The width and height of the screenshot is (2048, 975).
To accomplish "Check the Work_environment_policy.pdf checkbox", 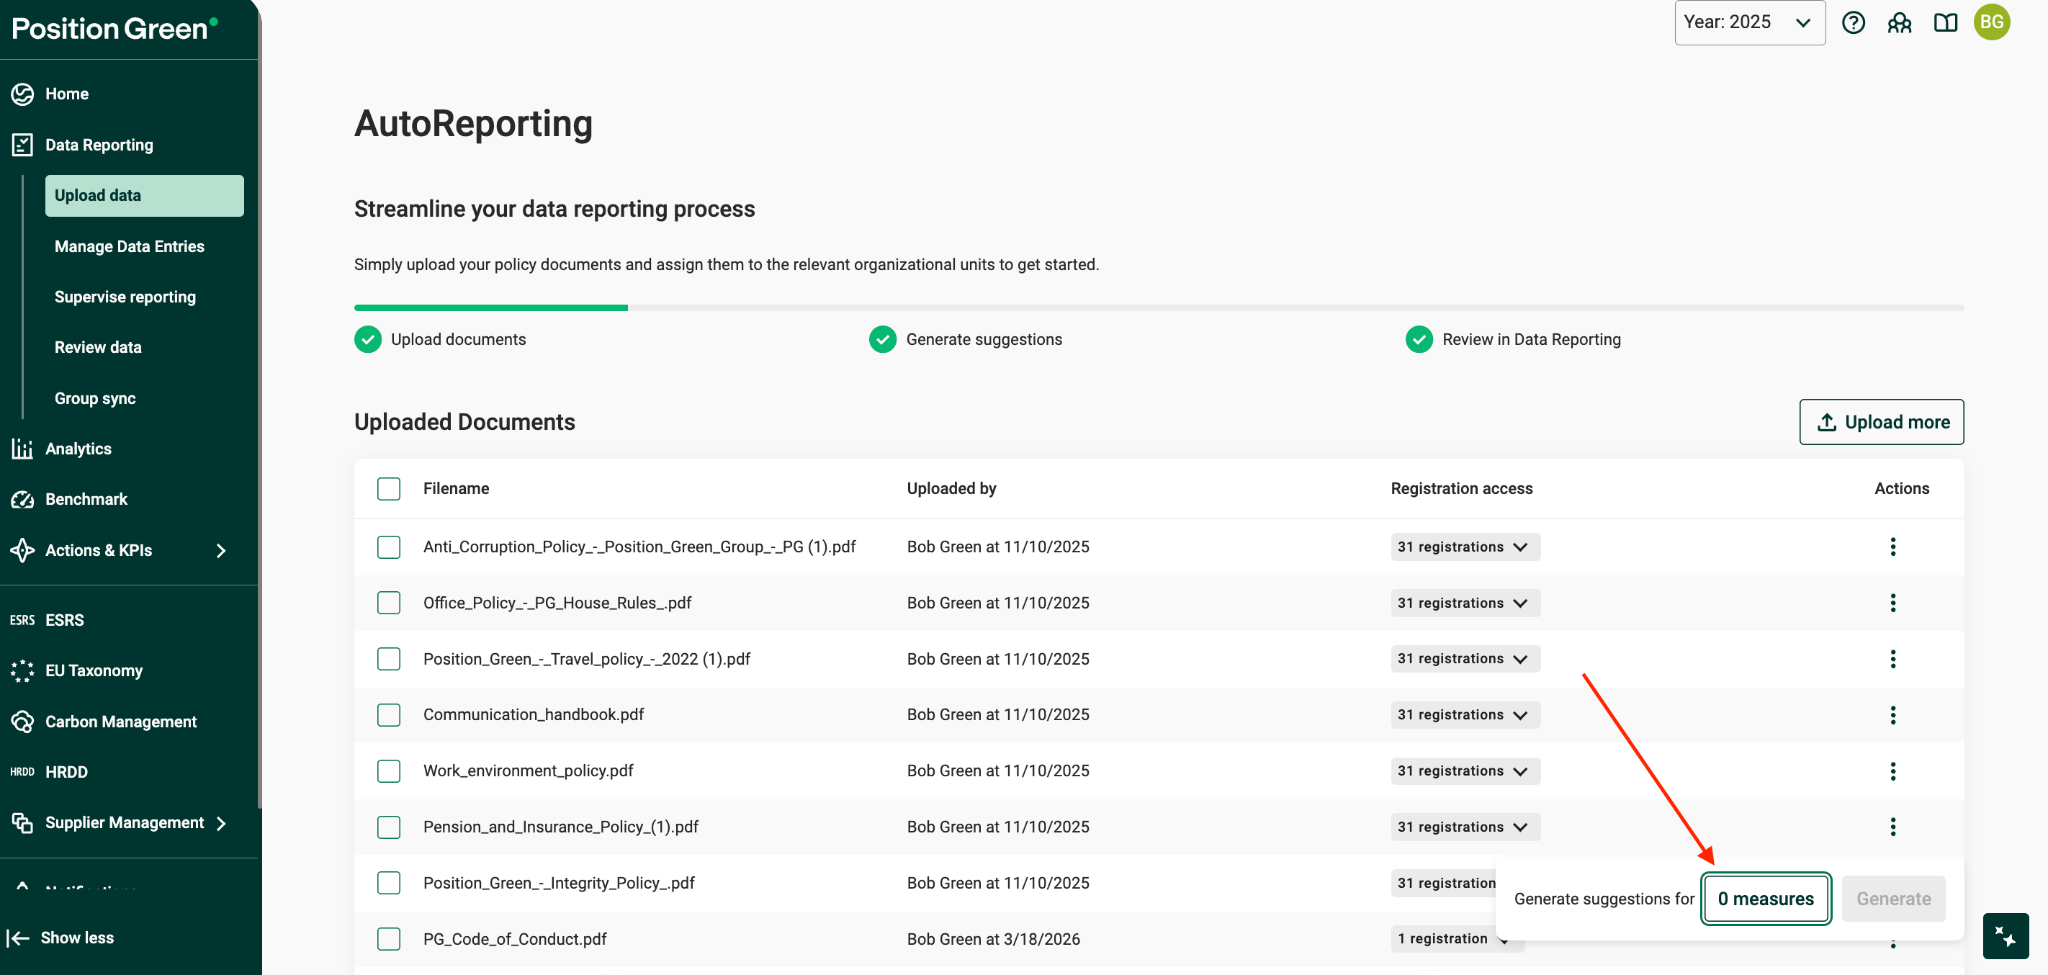I will (389, 771).
